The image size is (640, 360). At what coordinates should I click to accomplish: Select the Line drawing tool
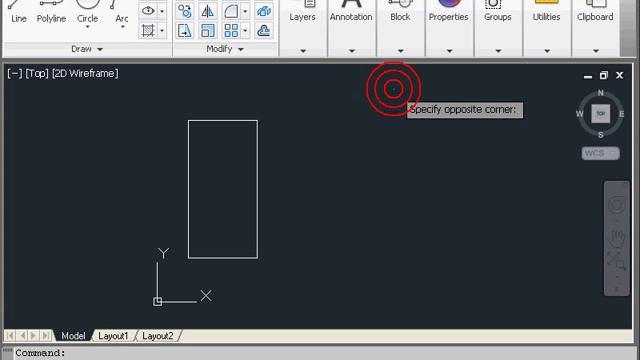click(x=18, y=12)
